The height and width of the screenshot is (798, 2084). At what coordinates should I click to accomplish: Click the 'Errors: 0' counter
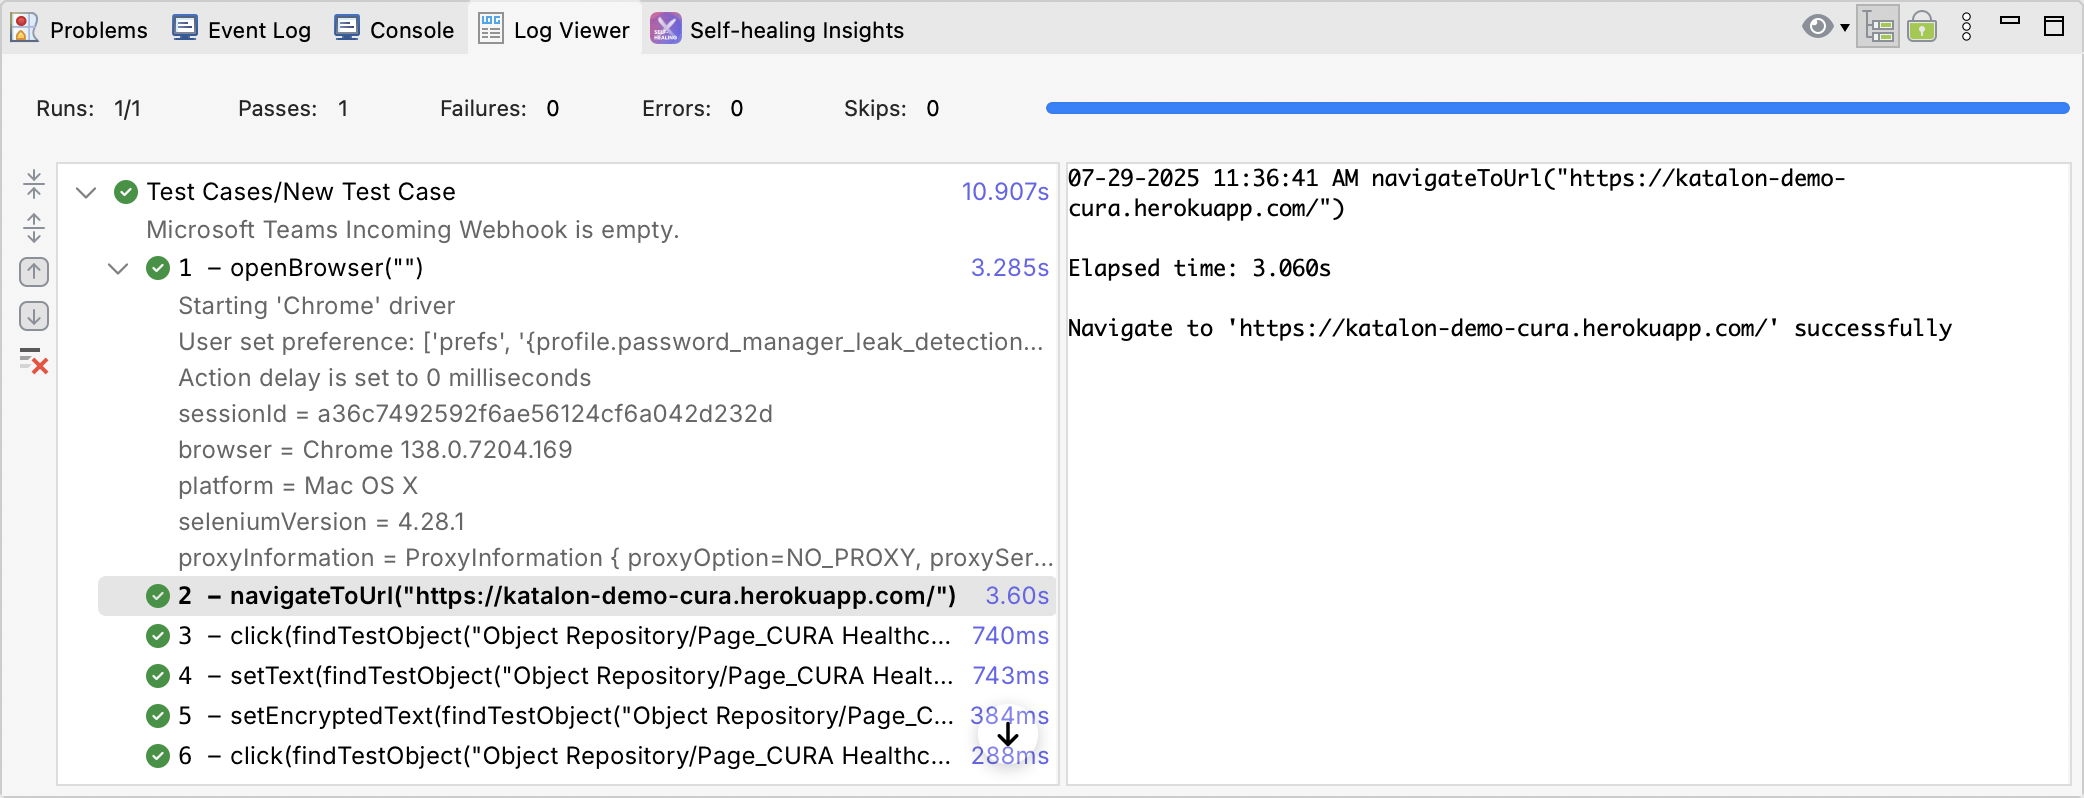pyautogui.click(x=692, y=108)
